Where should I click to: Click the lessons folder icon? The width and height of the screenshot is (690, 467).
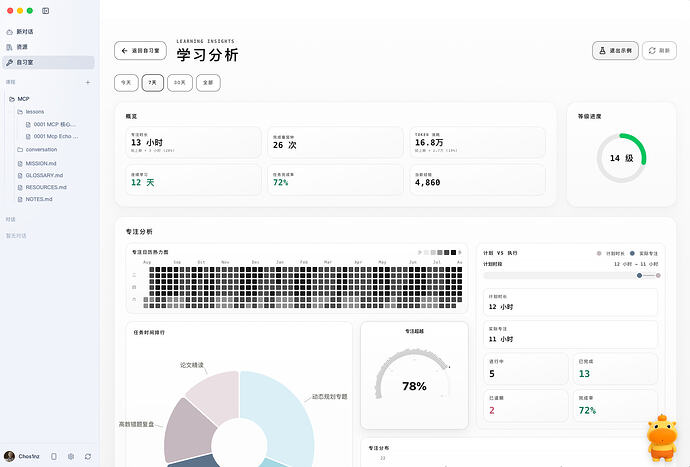click(x=20, y=112)
